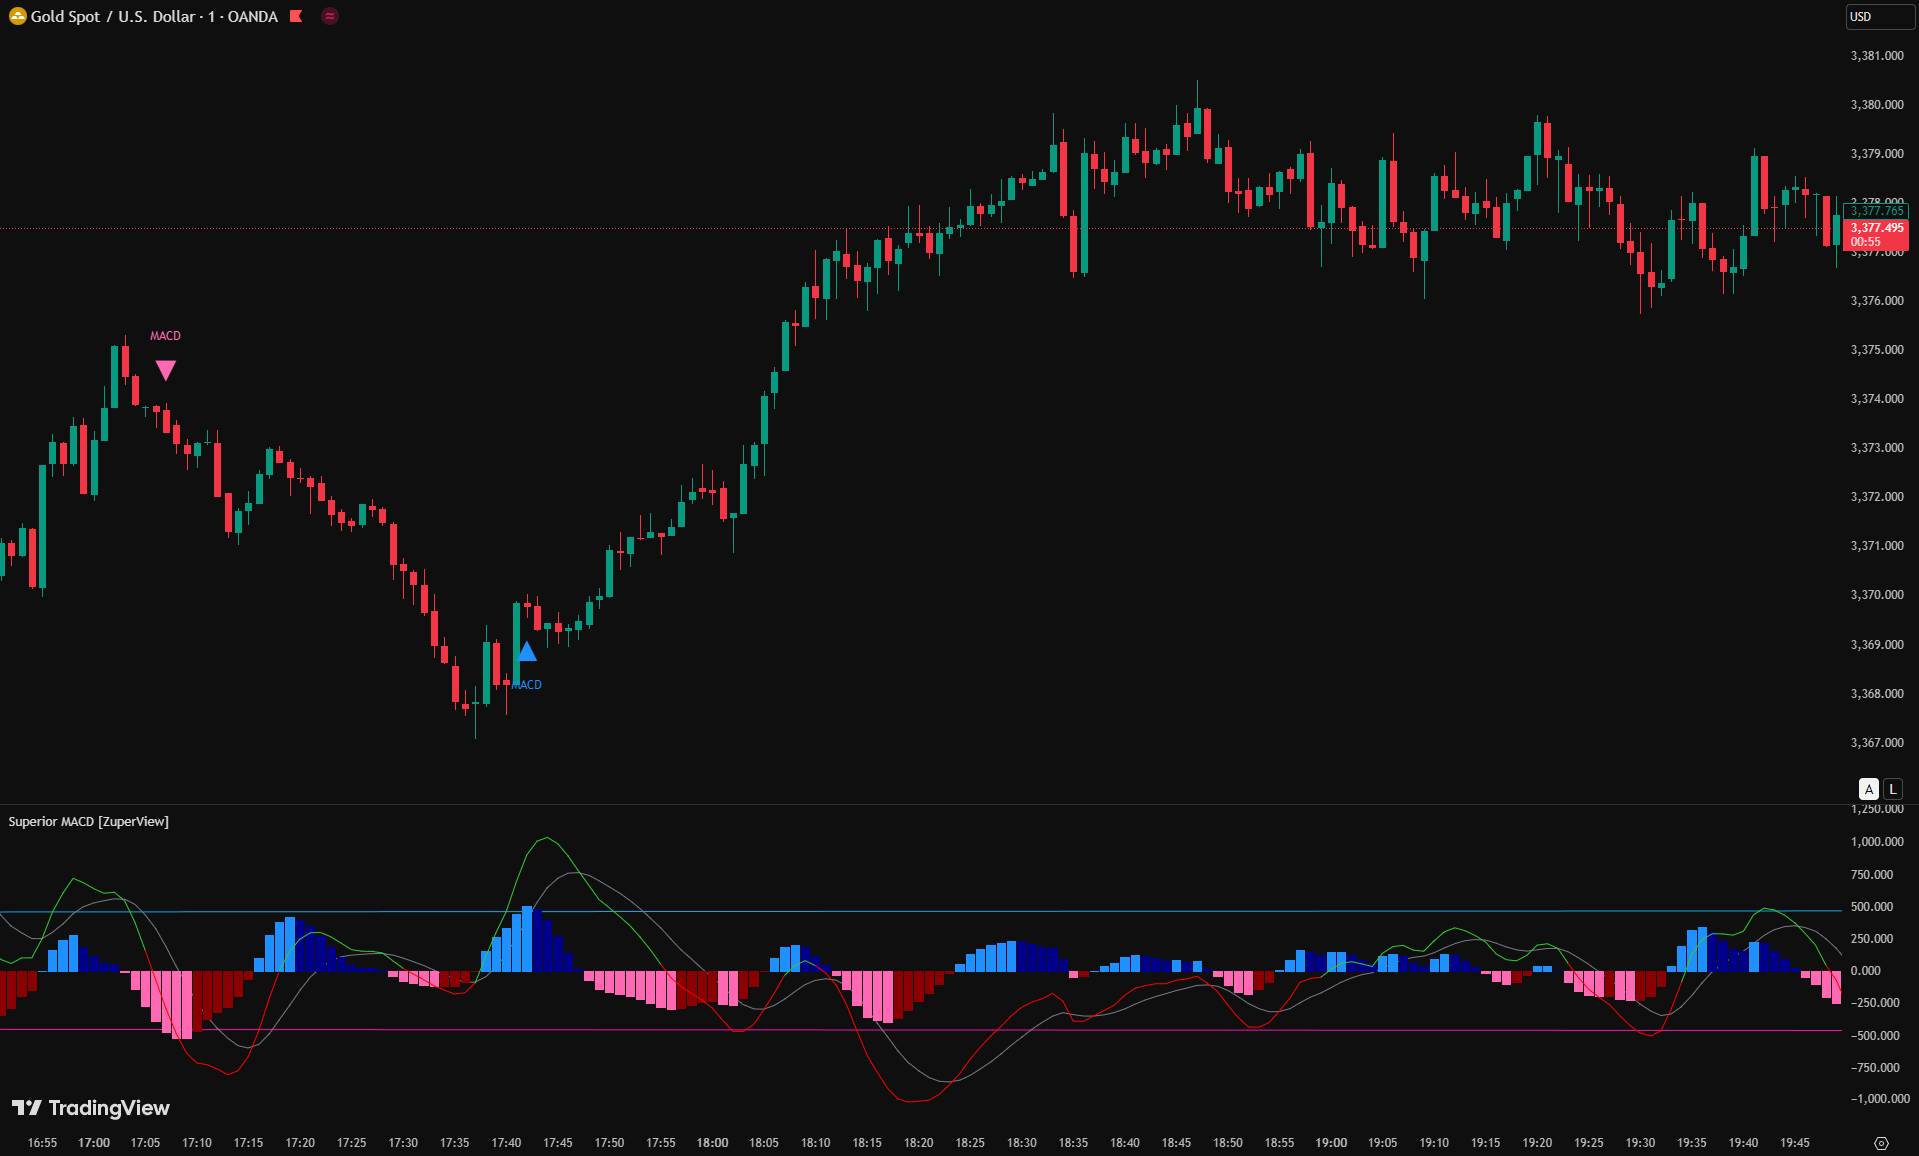Viewport: 1919px width, 1156px height.
Task: Click the red flag icon beside OANDA
Action: click(296, 16)
